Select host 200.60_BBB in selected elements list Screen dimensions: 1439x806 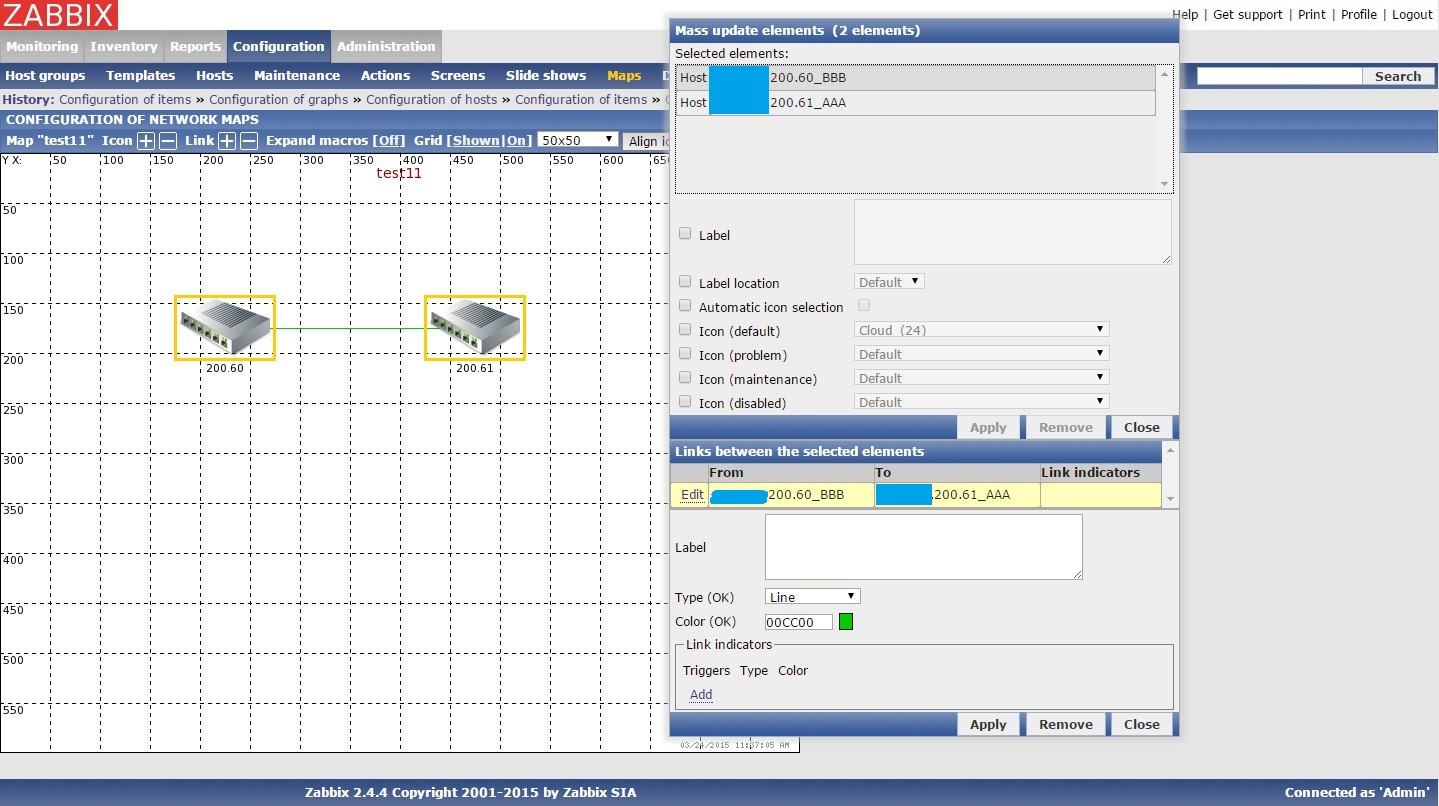point(916,77)
